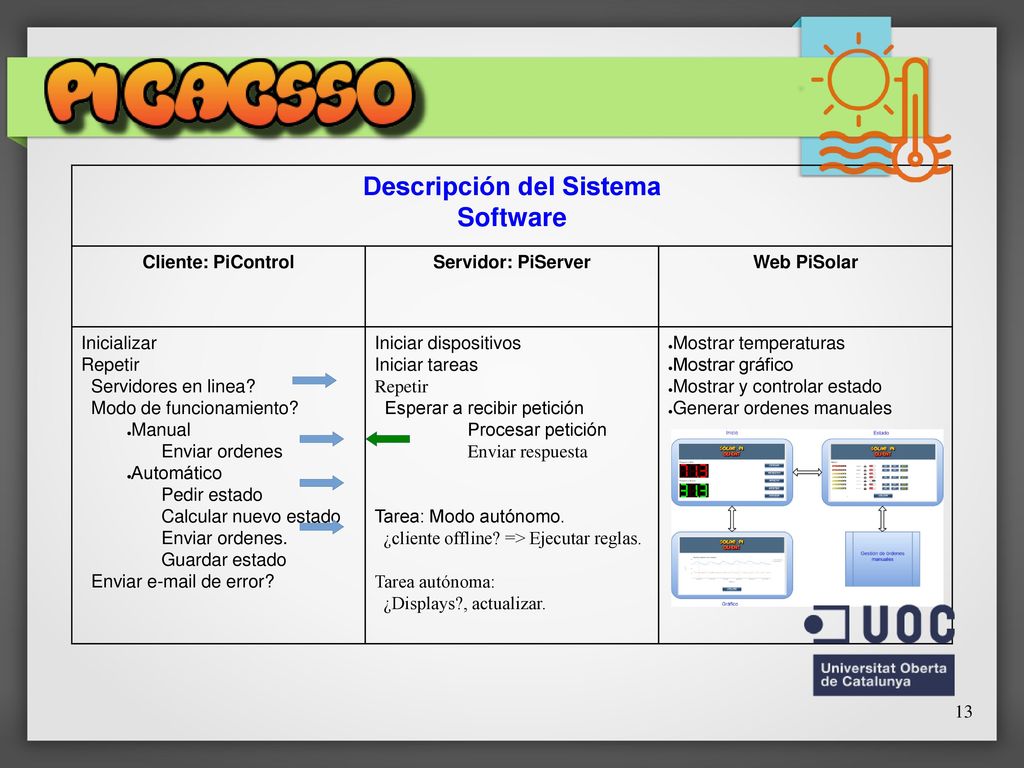The width and height of the screenshot is (1024, 768).
Task: Click the Universitat Oberta de Catalunya badge
Action: tap(884, 675)
